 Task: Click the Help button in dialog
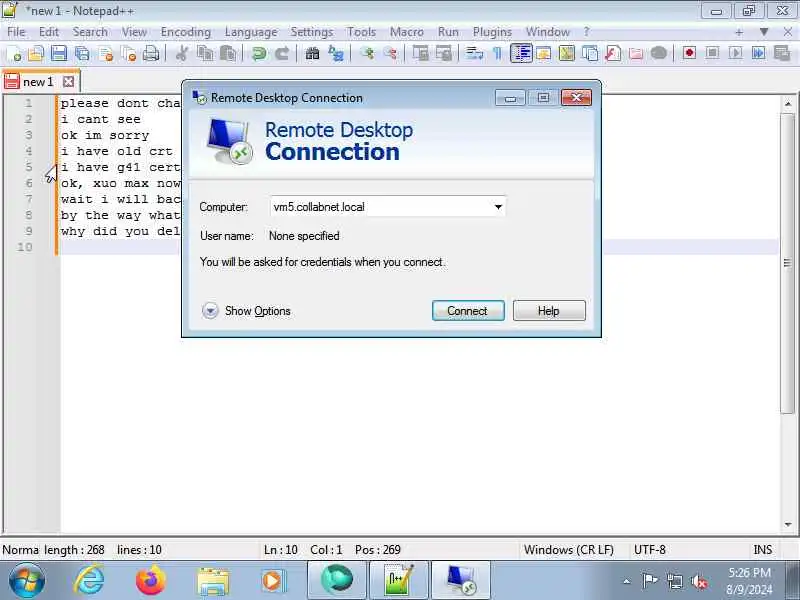click(549, 311)
